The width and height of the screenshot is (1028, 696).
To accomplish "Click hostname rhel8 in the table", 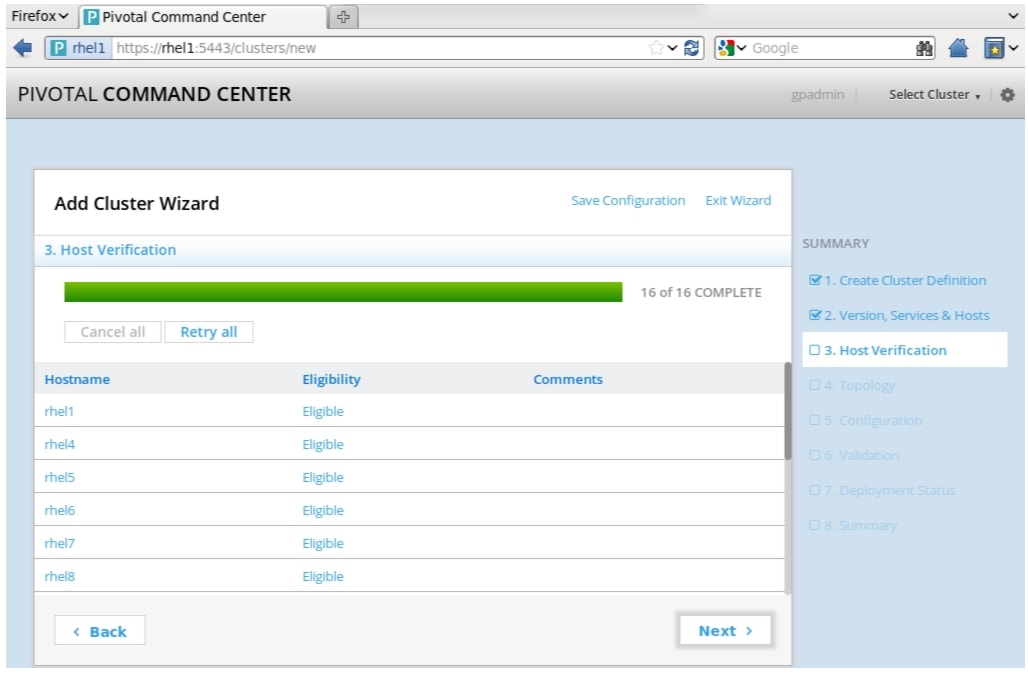I will coord(60,577).
